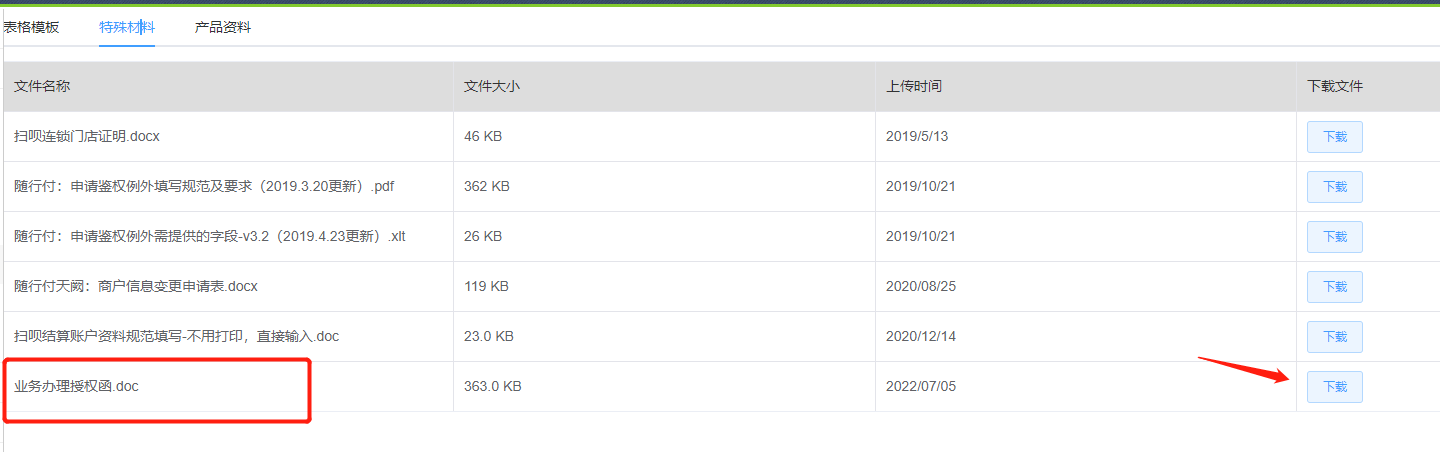Download 随行付天阙 商户信息变更申请表

coord(1334,287)
